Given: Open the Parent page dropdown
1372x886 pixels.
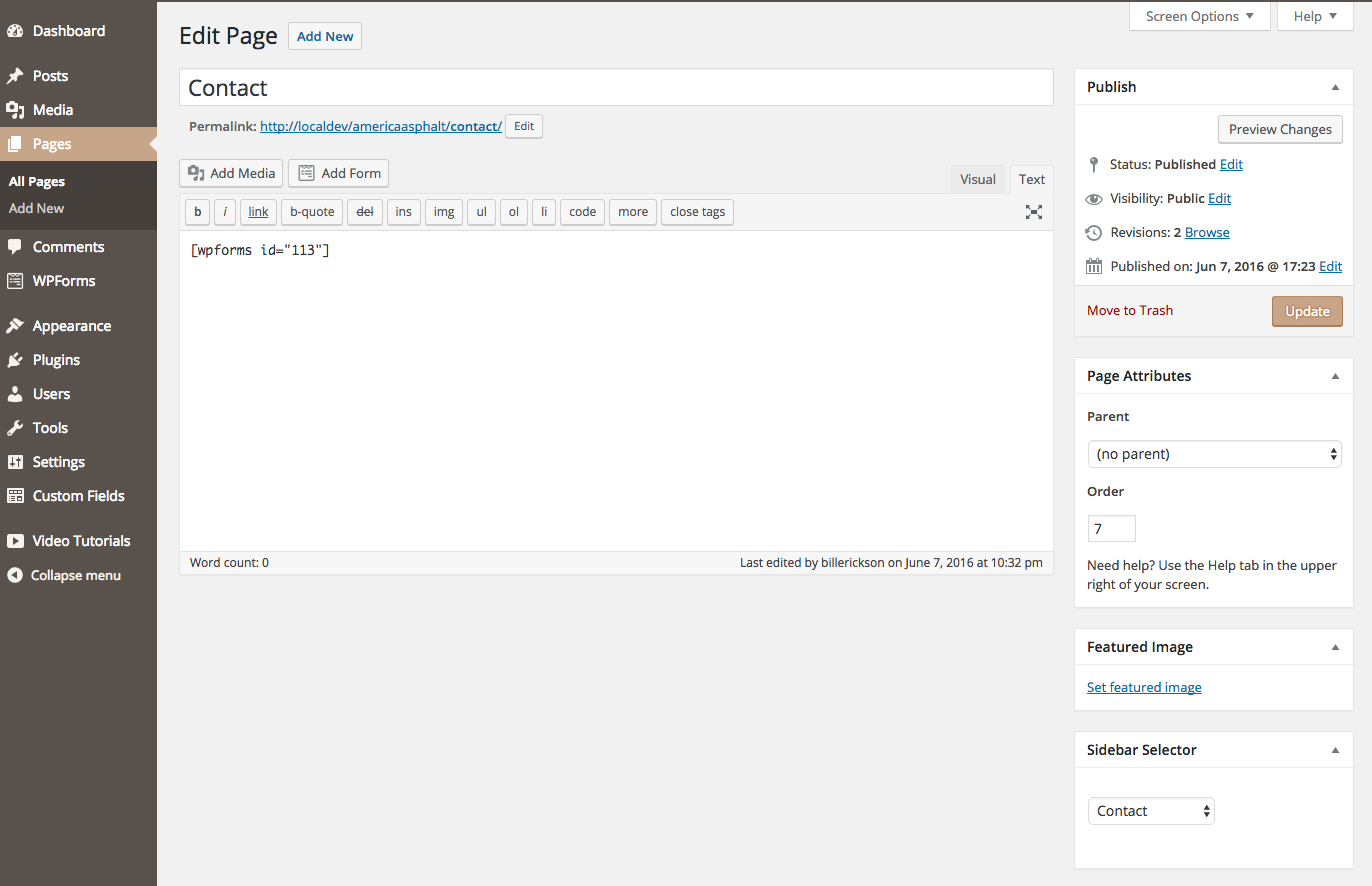Looking at the screenshot, I should coord(1214,454).
